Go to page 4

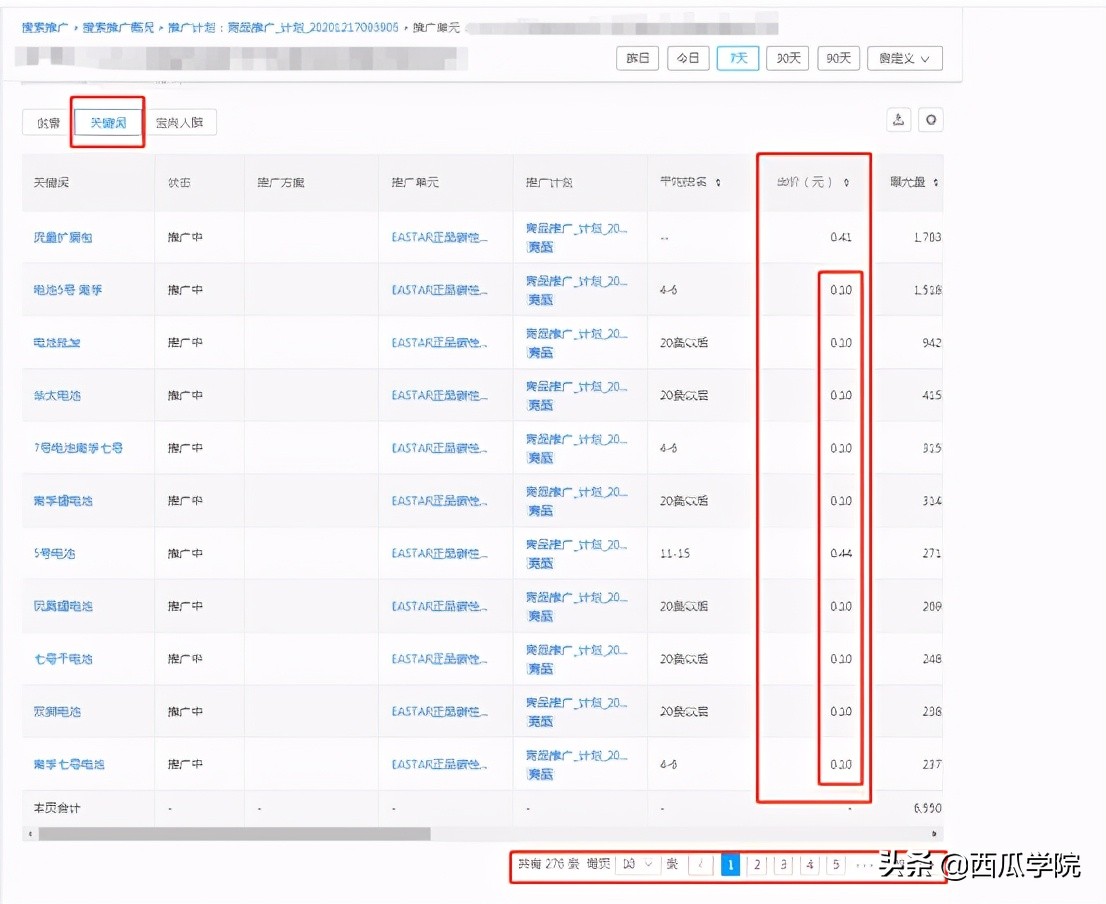click(810, 865)
